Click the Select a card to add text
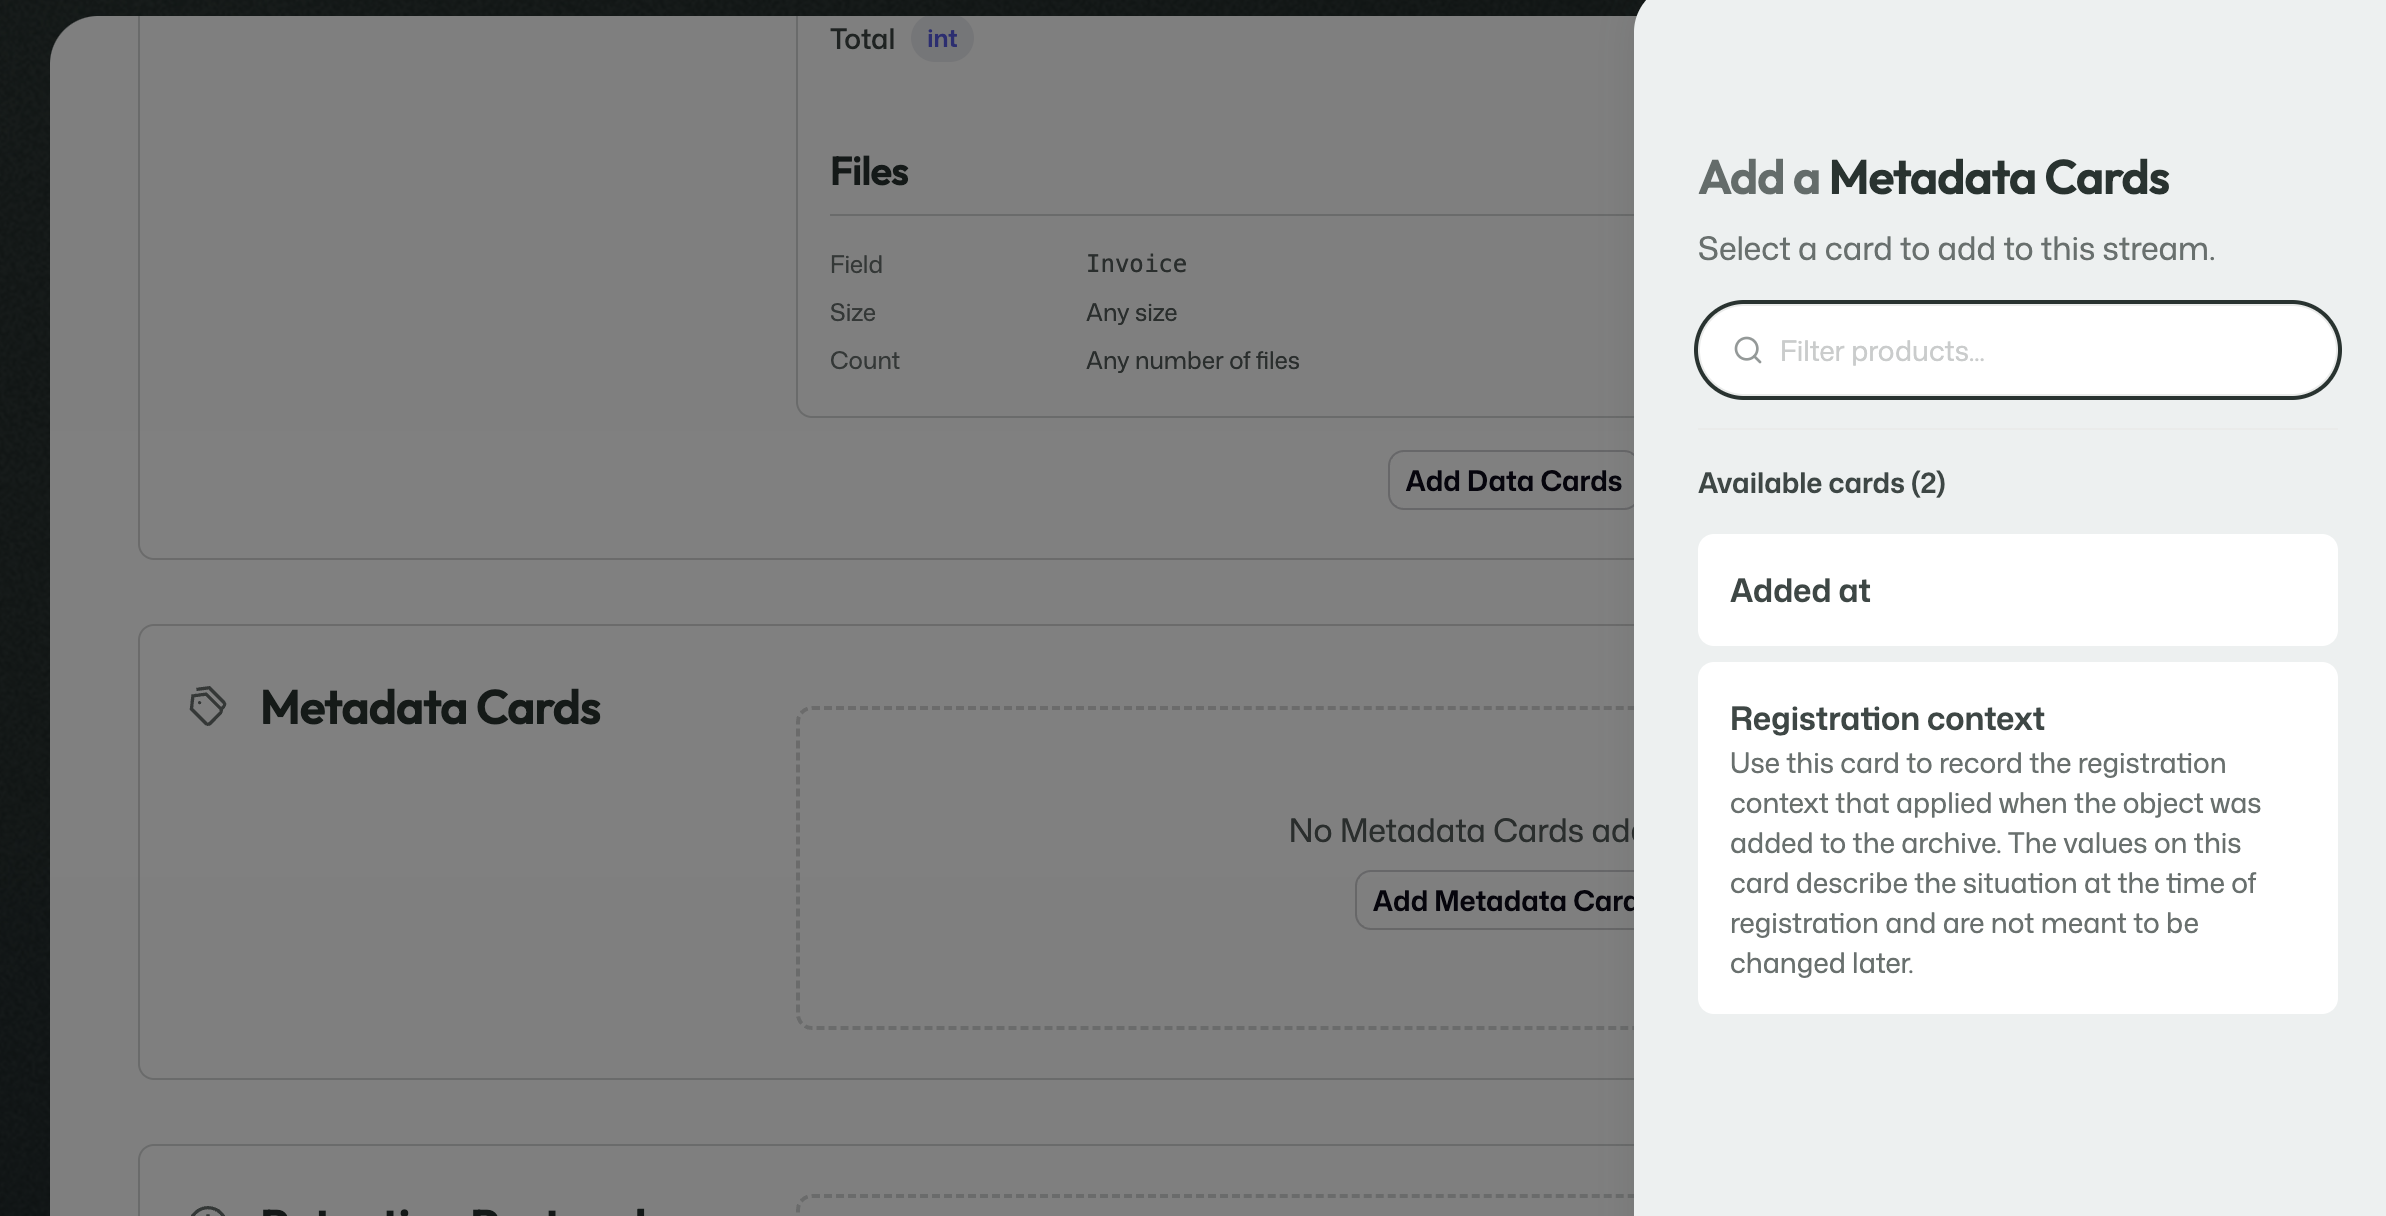The image size is (2386, 1216). coord(1956,249)
